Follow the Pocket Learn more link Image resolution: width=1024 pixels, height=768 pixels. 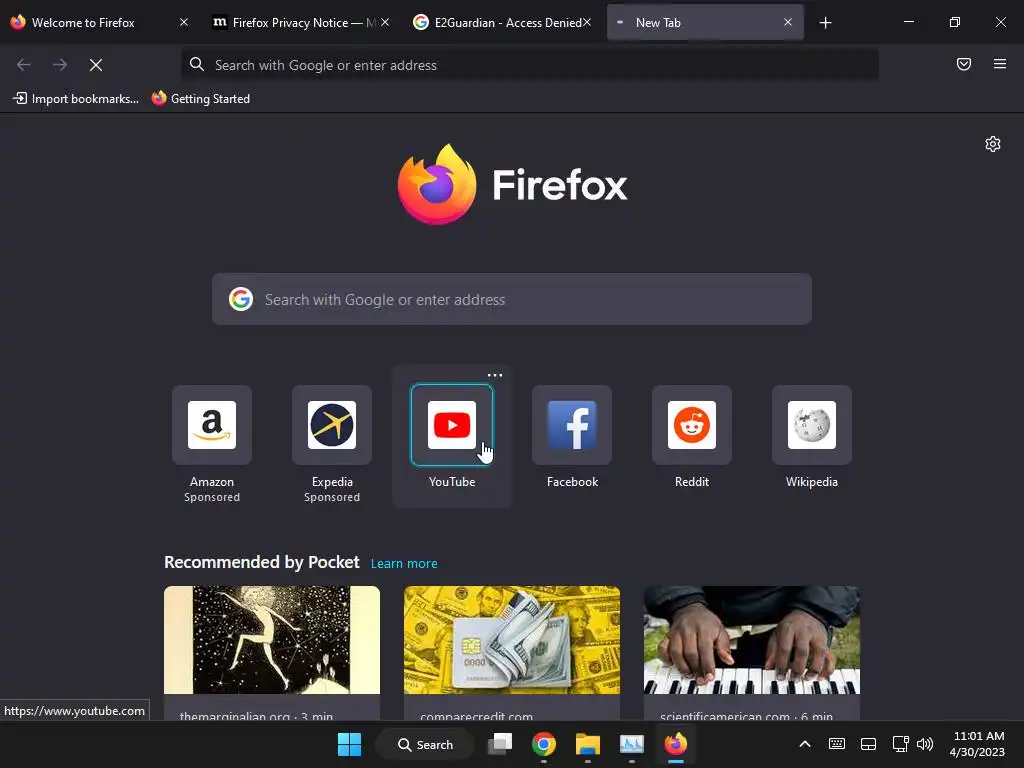(404, 564)
